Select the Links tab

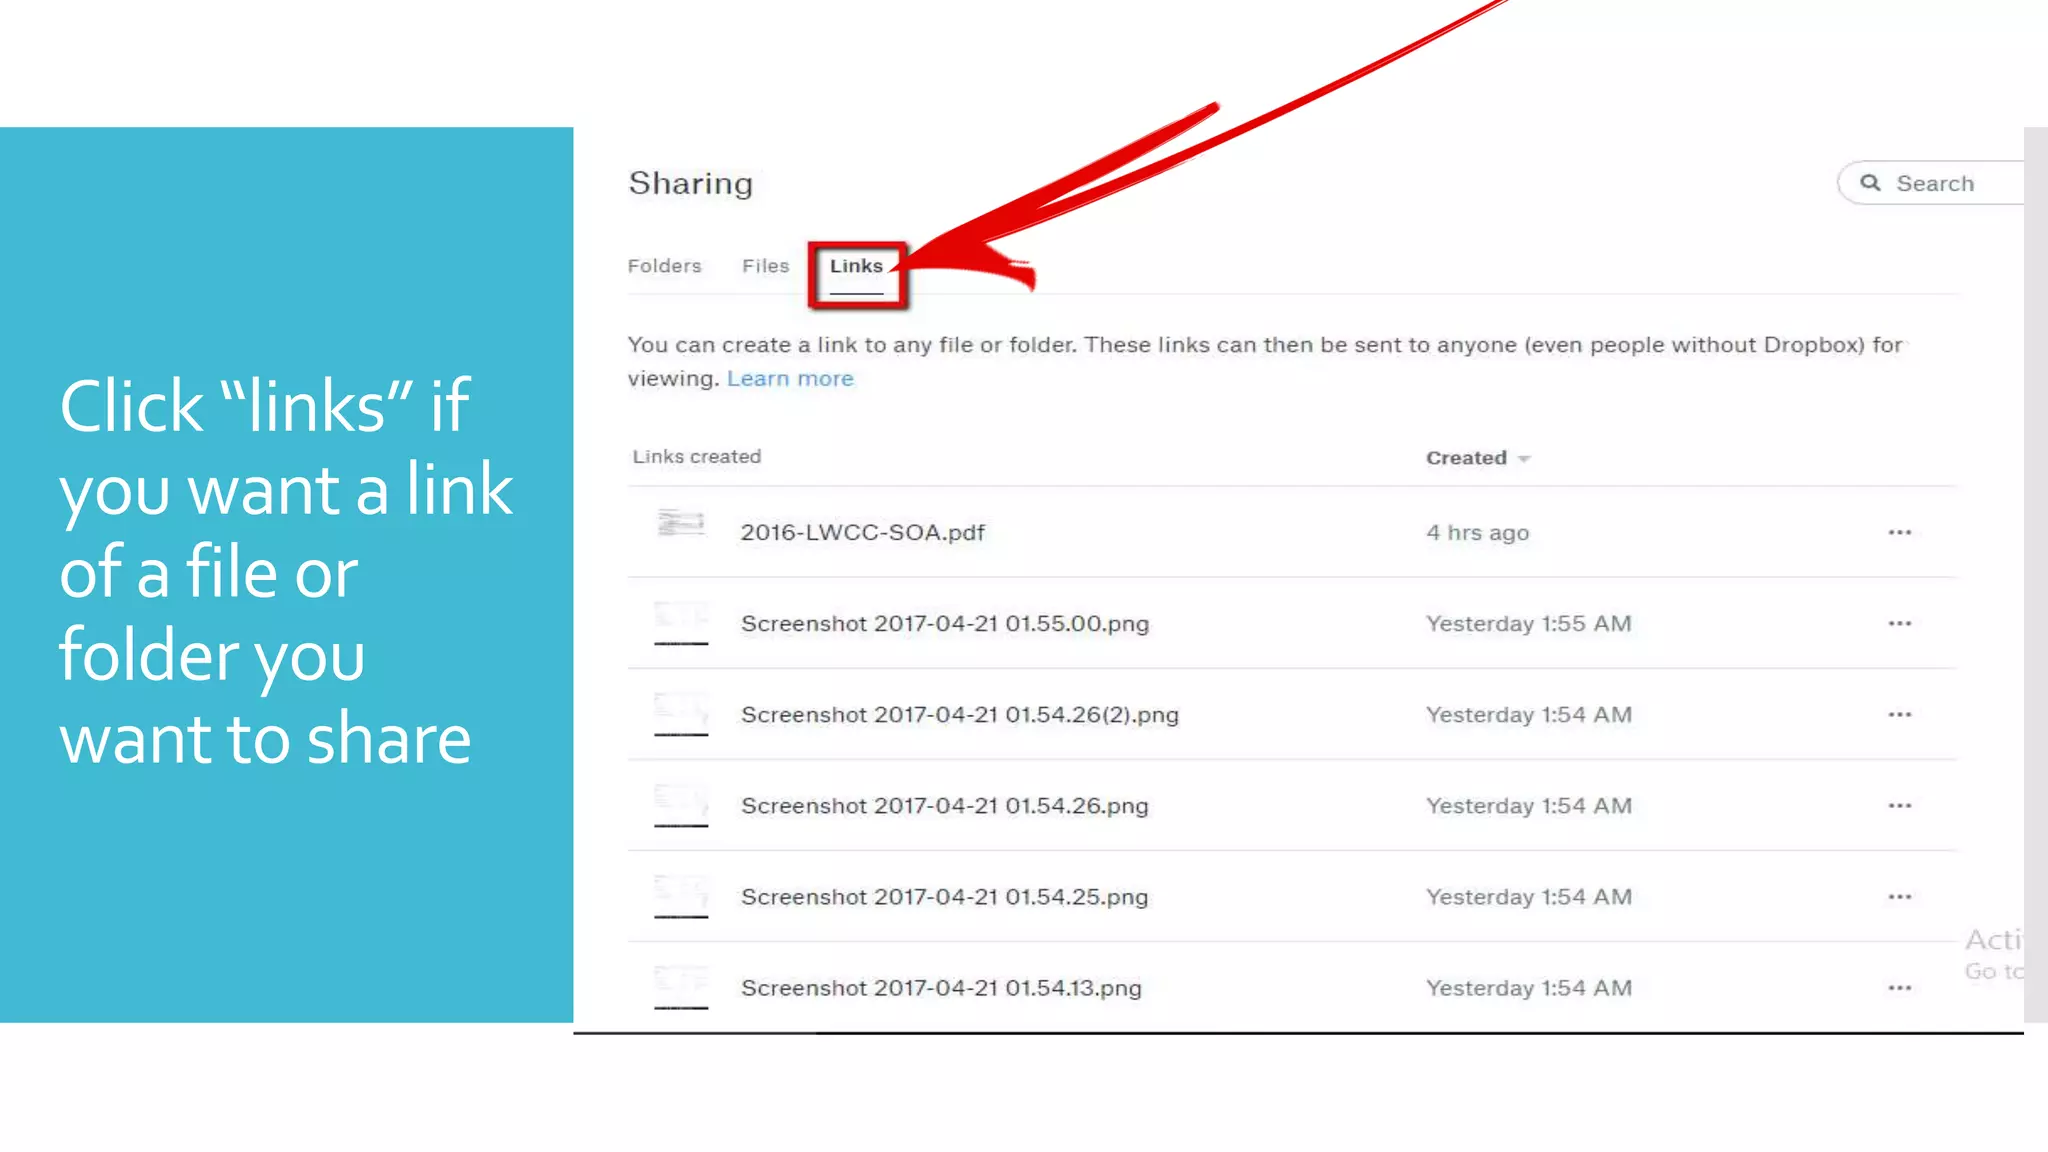pyautogui.click(x=856, y=266)
